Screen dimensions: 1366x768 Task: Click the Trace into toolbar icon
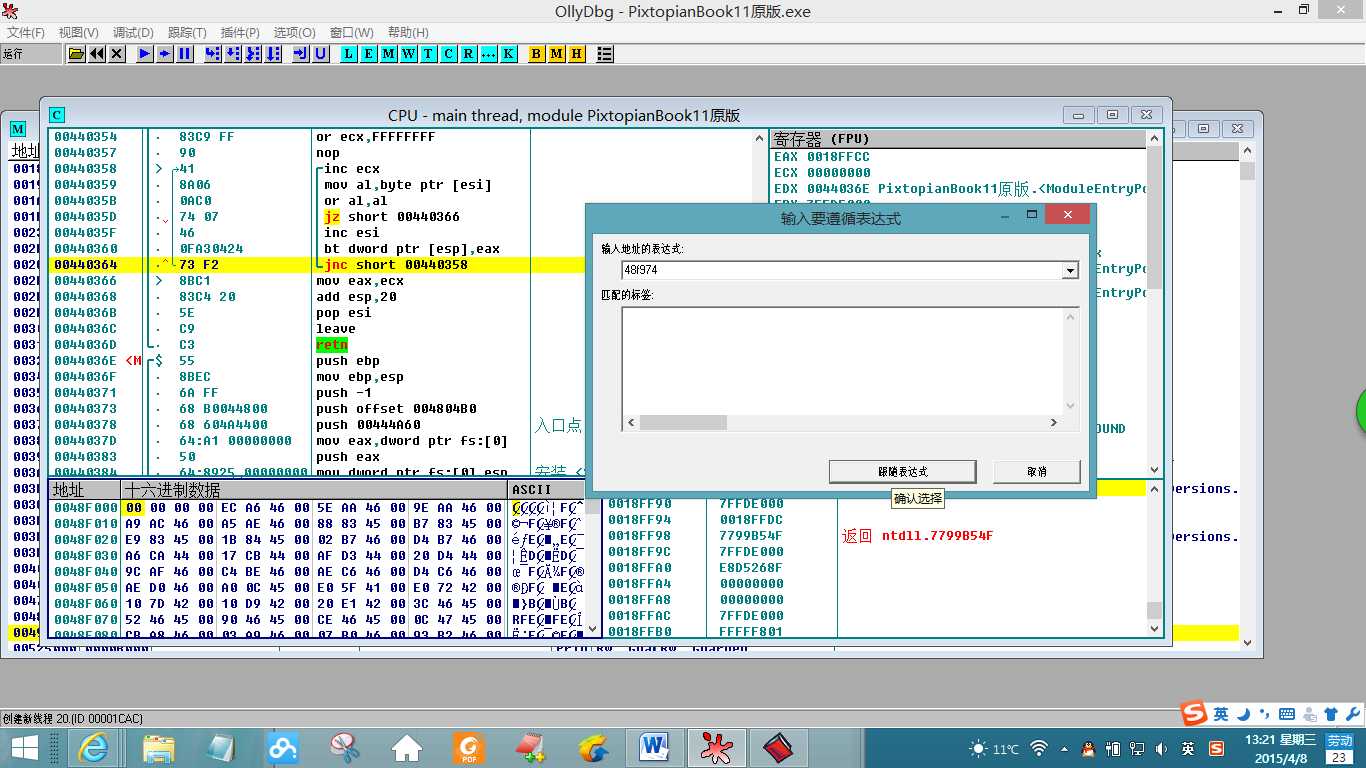click(253, 54)
